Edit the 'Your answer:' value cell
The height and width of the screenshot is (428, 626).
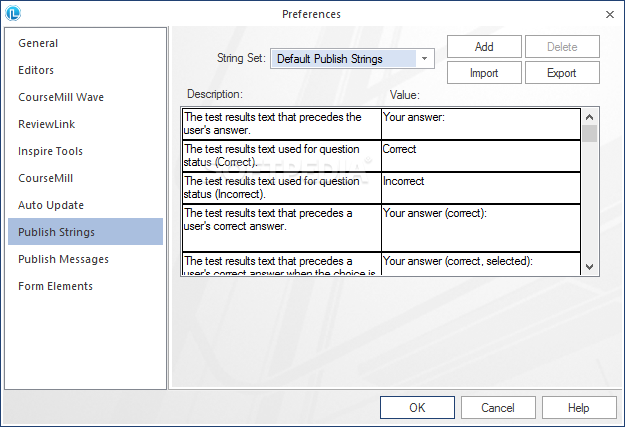click(x=480, y=123)
